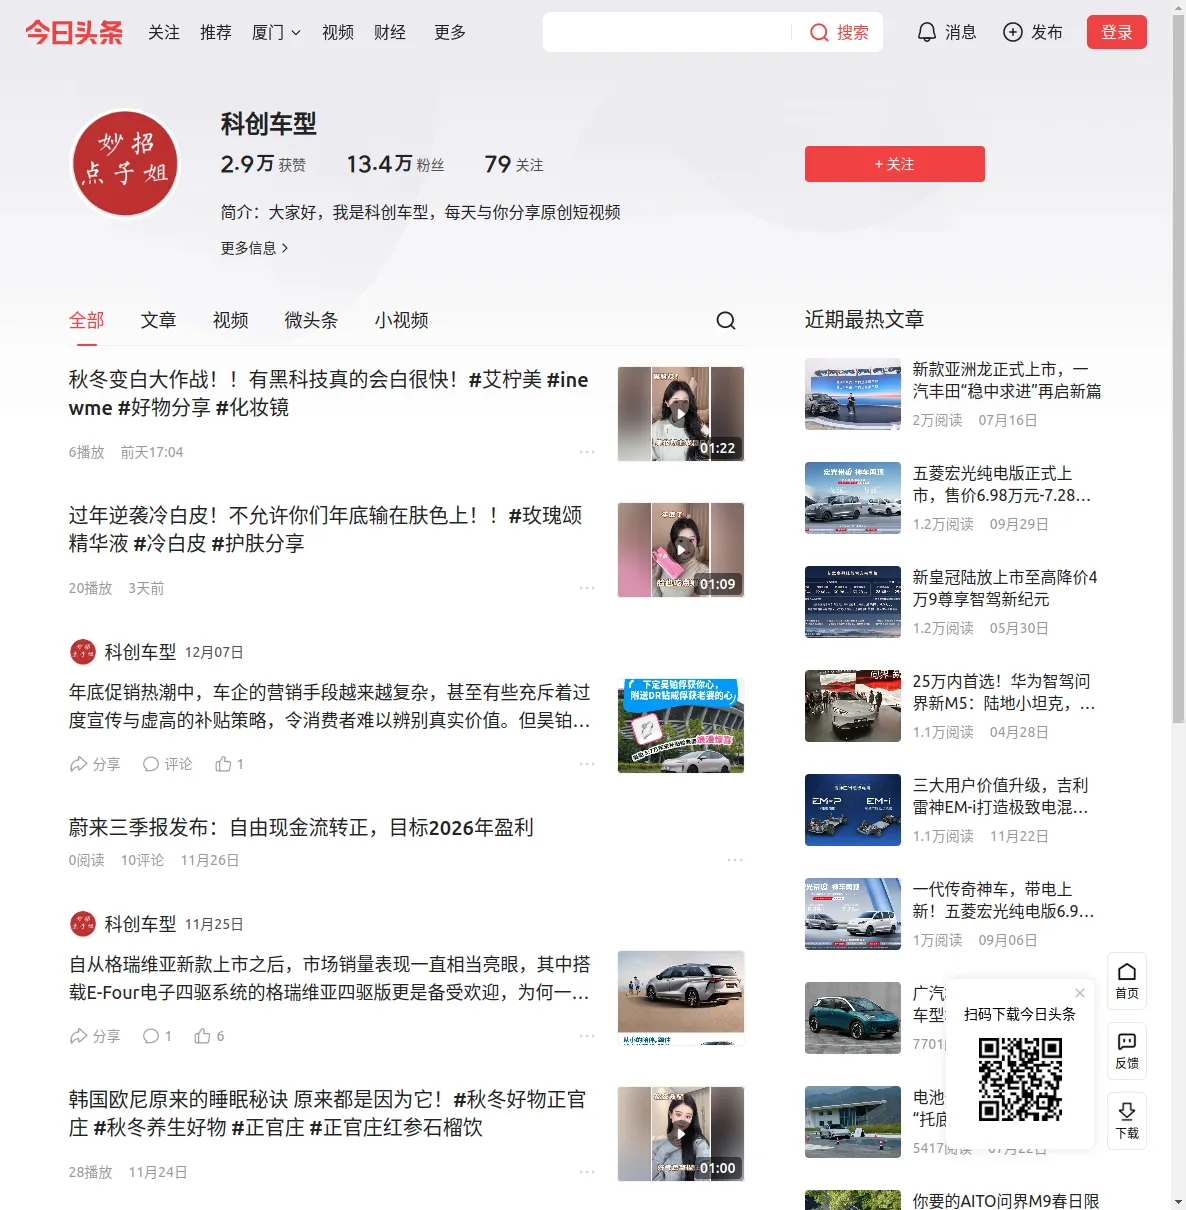Click the 扫码下载今日头条 QR code
This screenshot has height=1210, width=1186.
1020,1079
